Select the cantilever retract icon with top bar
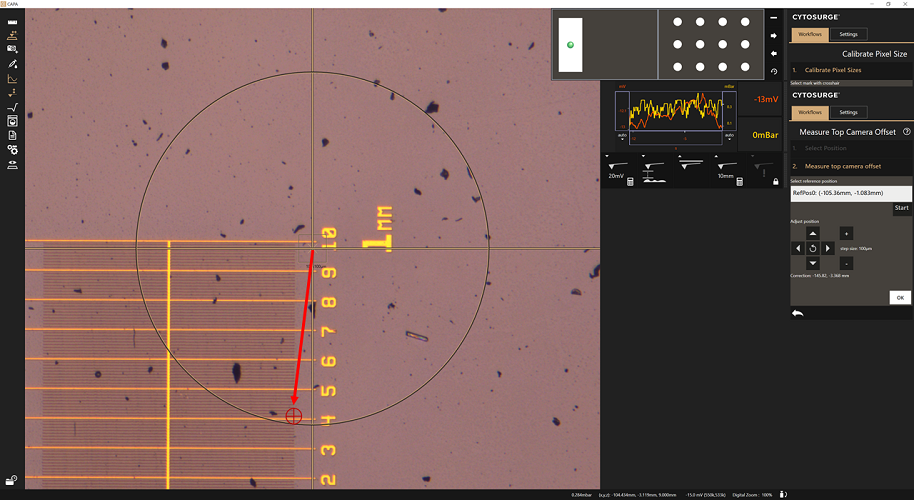 tap(690, 164)
